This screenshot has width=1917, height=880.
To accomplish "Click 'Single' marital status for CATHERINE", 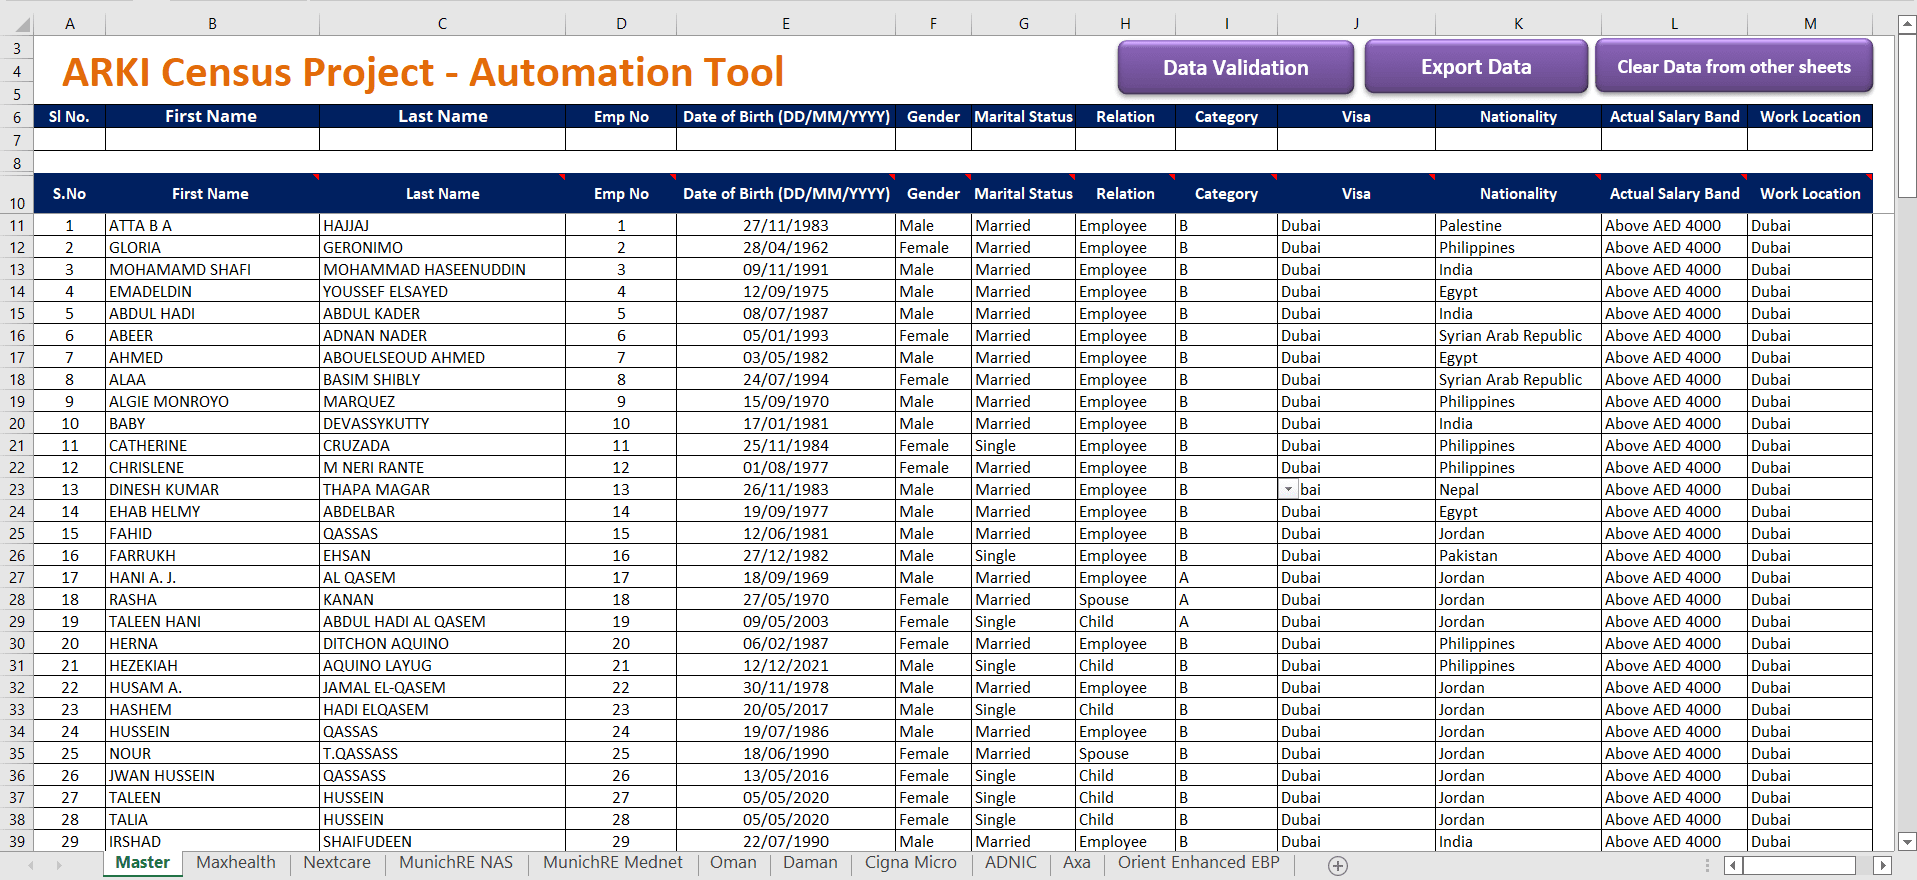I will 1023,446.
